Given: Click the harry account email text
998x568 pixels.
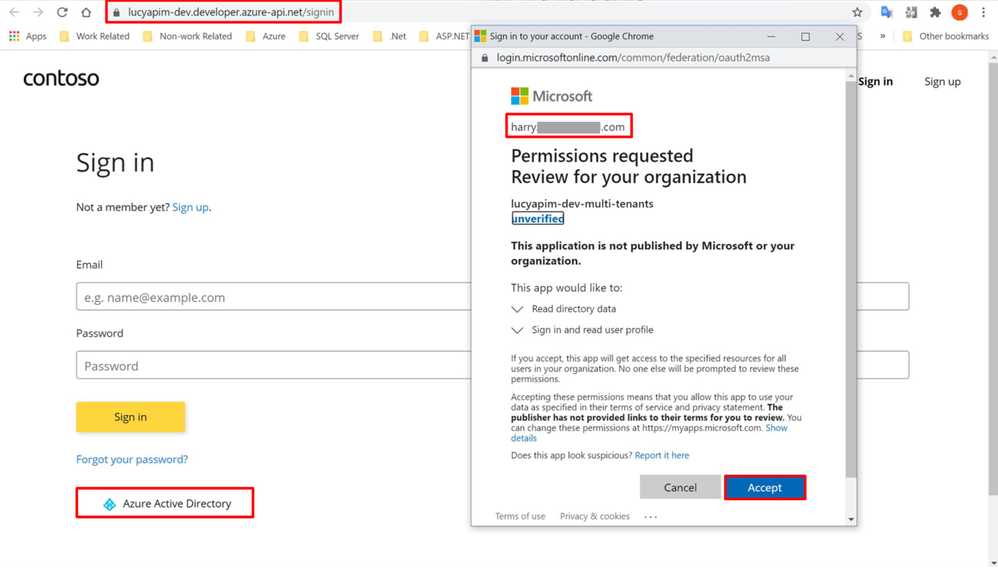Looking at the screenshot, I should (x=568, y=127).
